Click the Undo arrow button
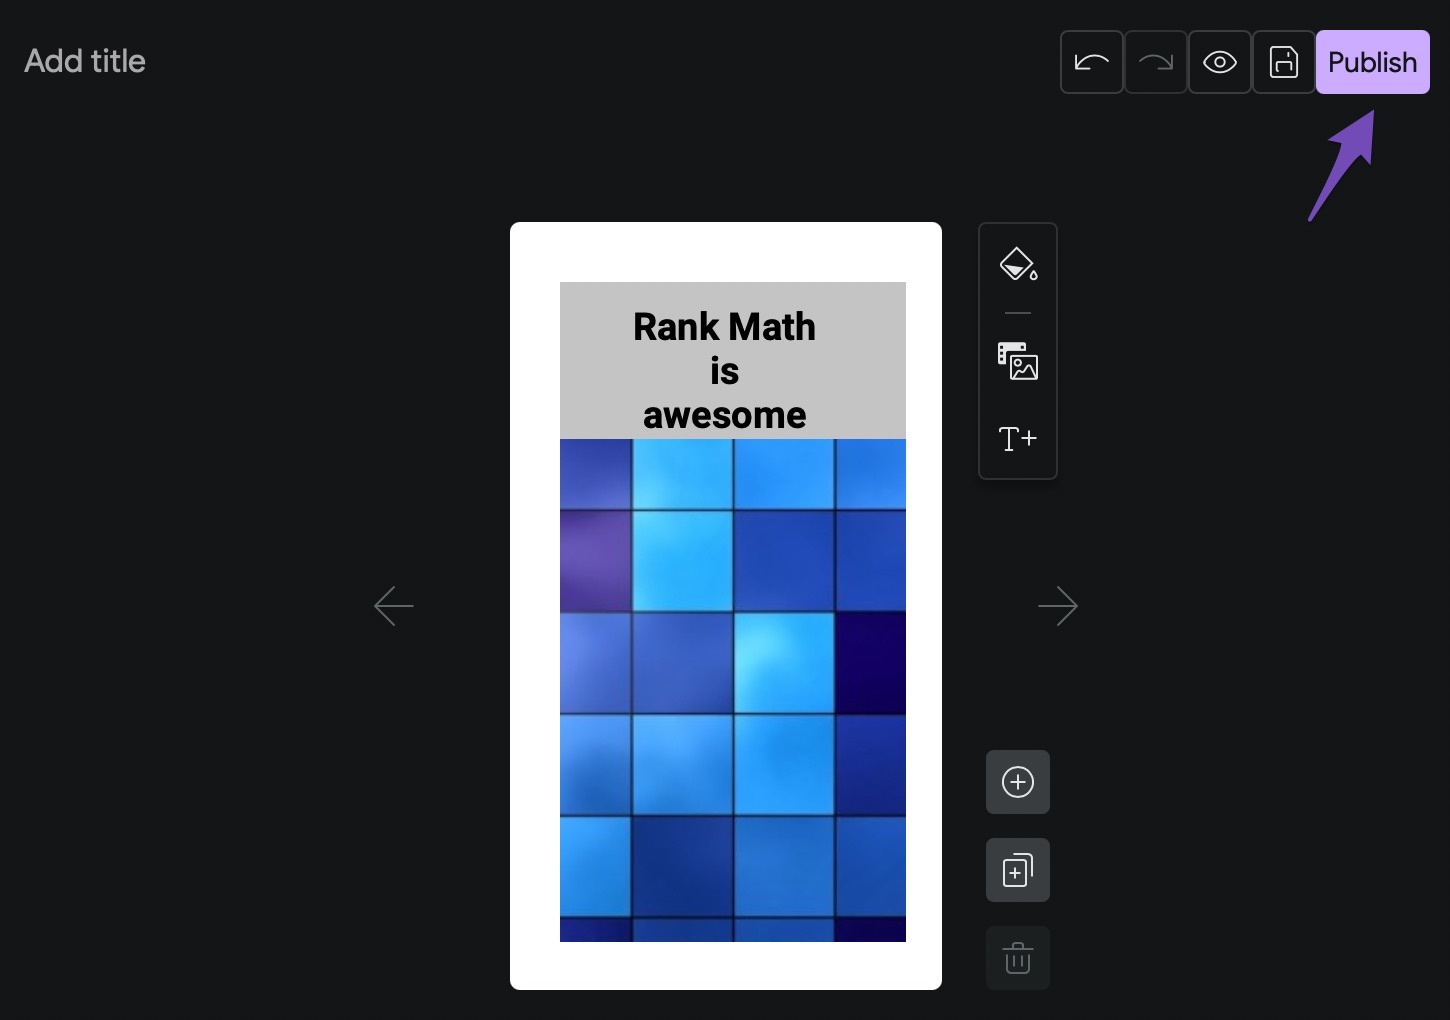 [x=1091, y=62]
